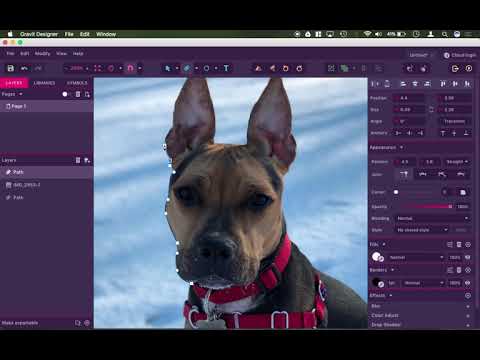The width and height of the screenshot is (480, 360).
Task: Click the rotate counterclockwise icon
Action: coord(286,68)
